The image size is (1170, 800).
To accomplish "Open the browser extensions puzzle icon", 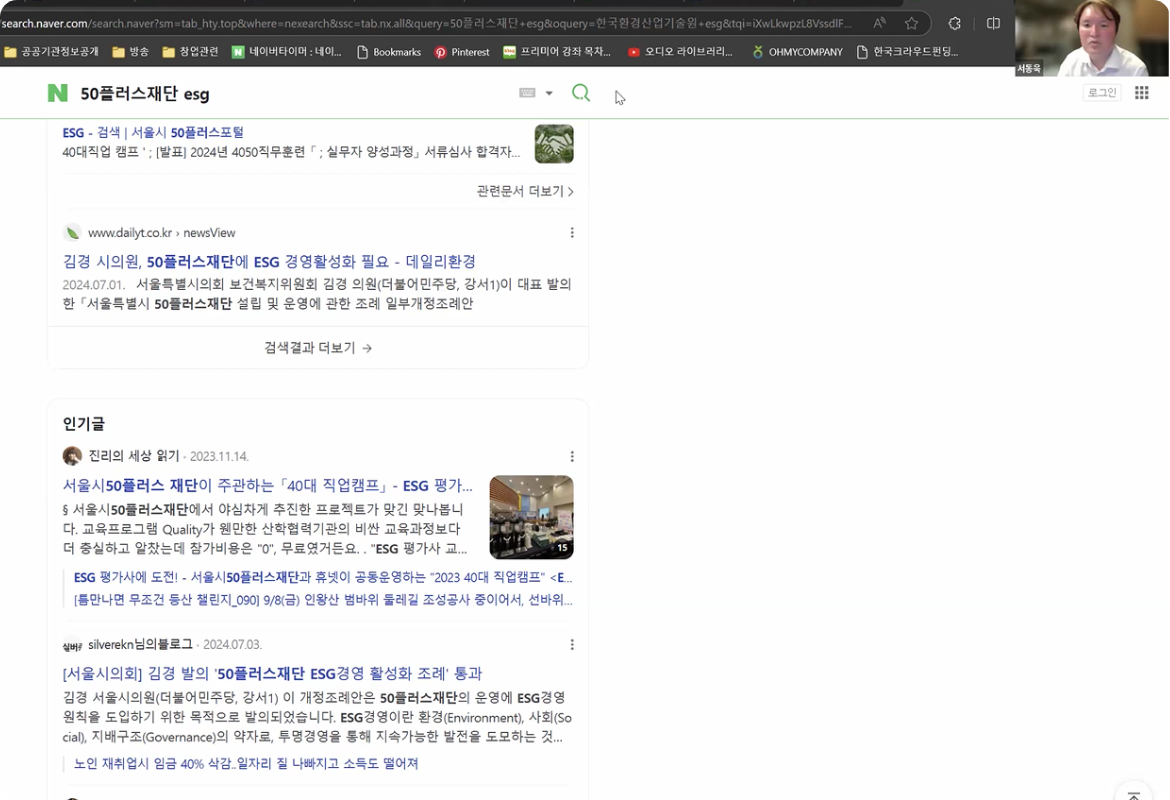I will (x=954, y=23).
